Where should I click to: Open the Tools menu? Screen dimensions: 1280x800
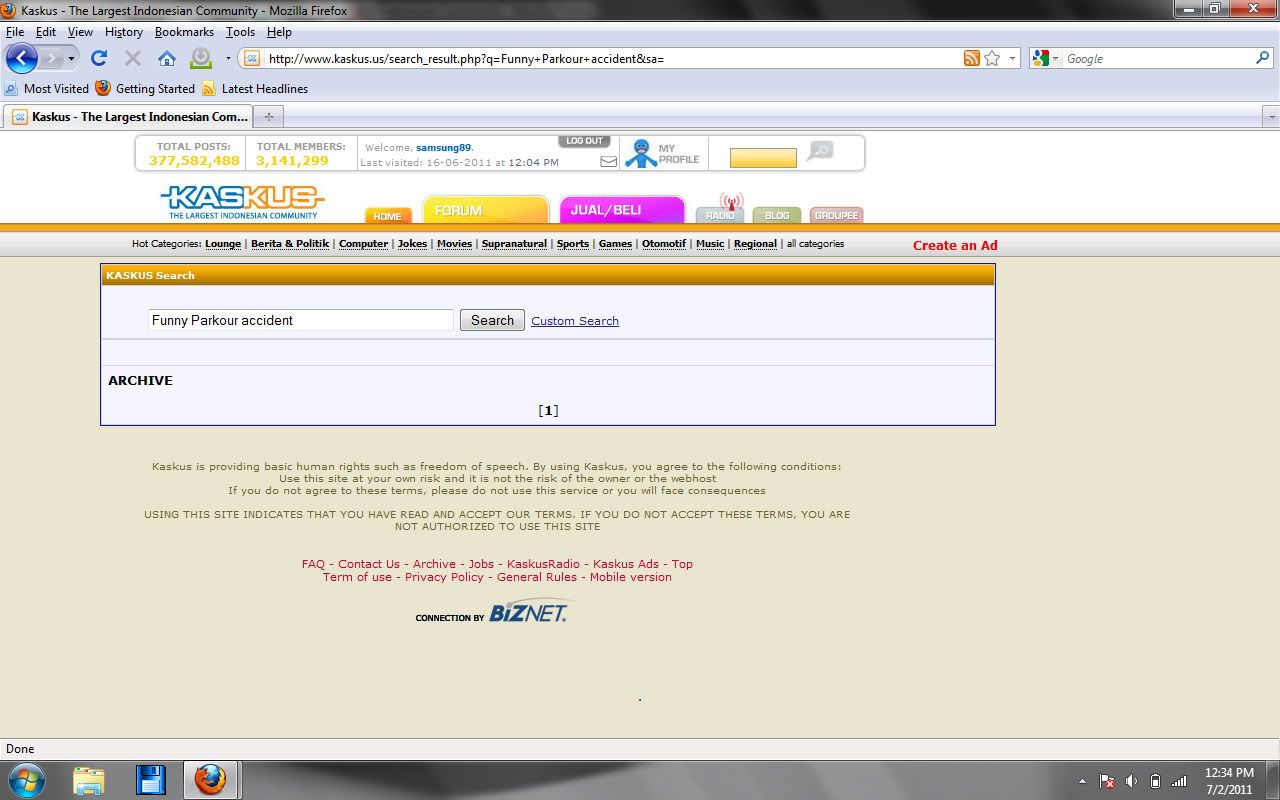tap(240, 32)
